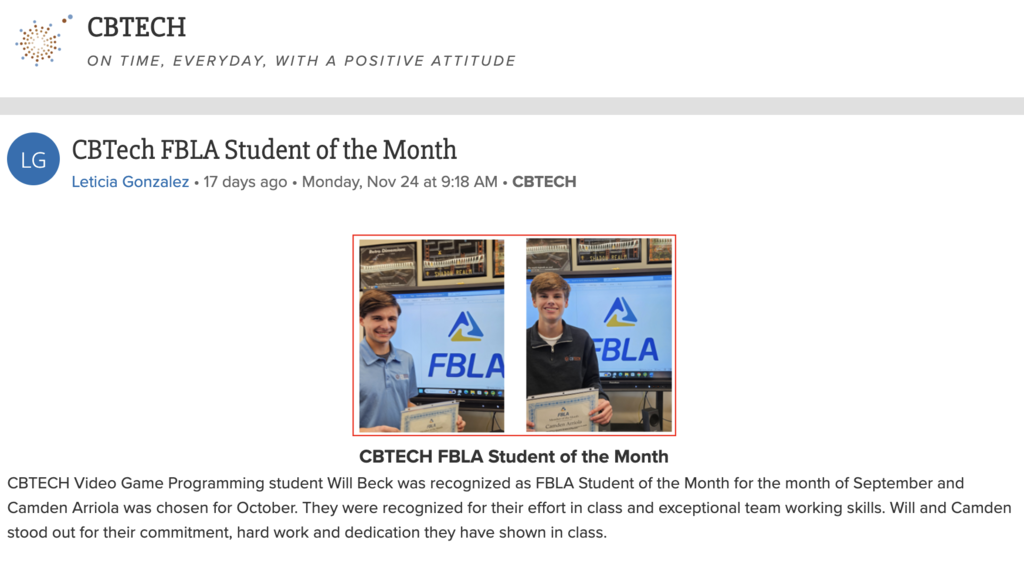
Task: Click the blue FBLA text on right screen
Action: (x=627, y=349)
